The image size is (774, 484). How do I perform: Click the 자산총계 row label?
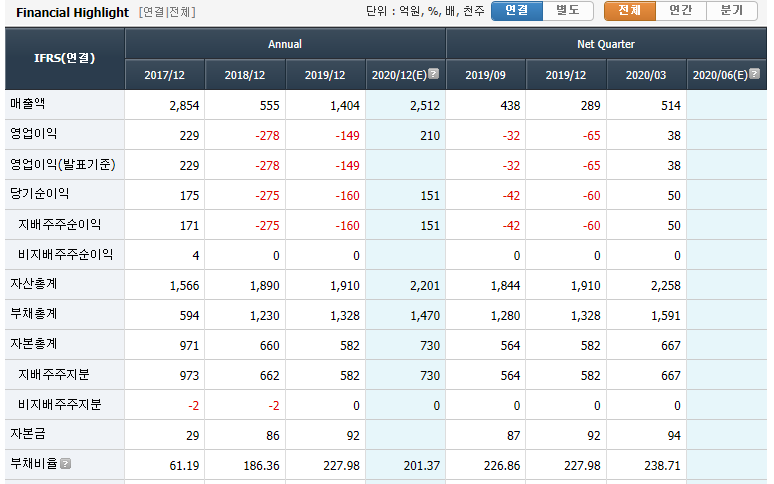click(34, 284)
